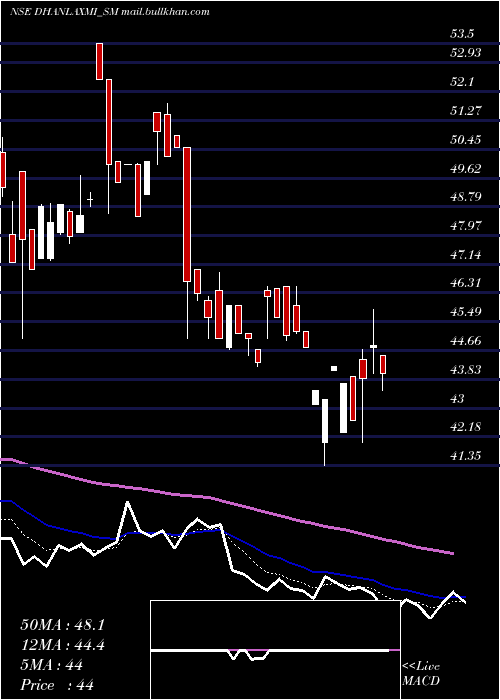Click the <<Live MACD label
The width and height of the screenshot is (500, 700).
(x=421, y=674)
